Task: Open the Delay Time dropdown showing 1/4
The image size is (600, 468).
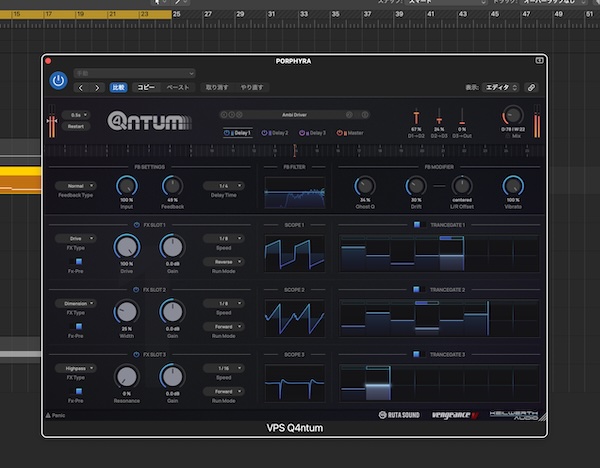Action: point(223,186)
